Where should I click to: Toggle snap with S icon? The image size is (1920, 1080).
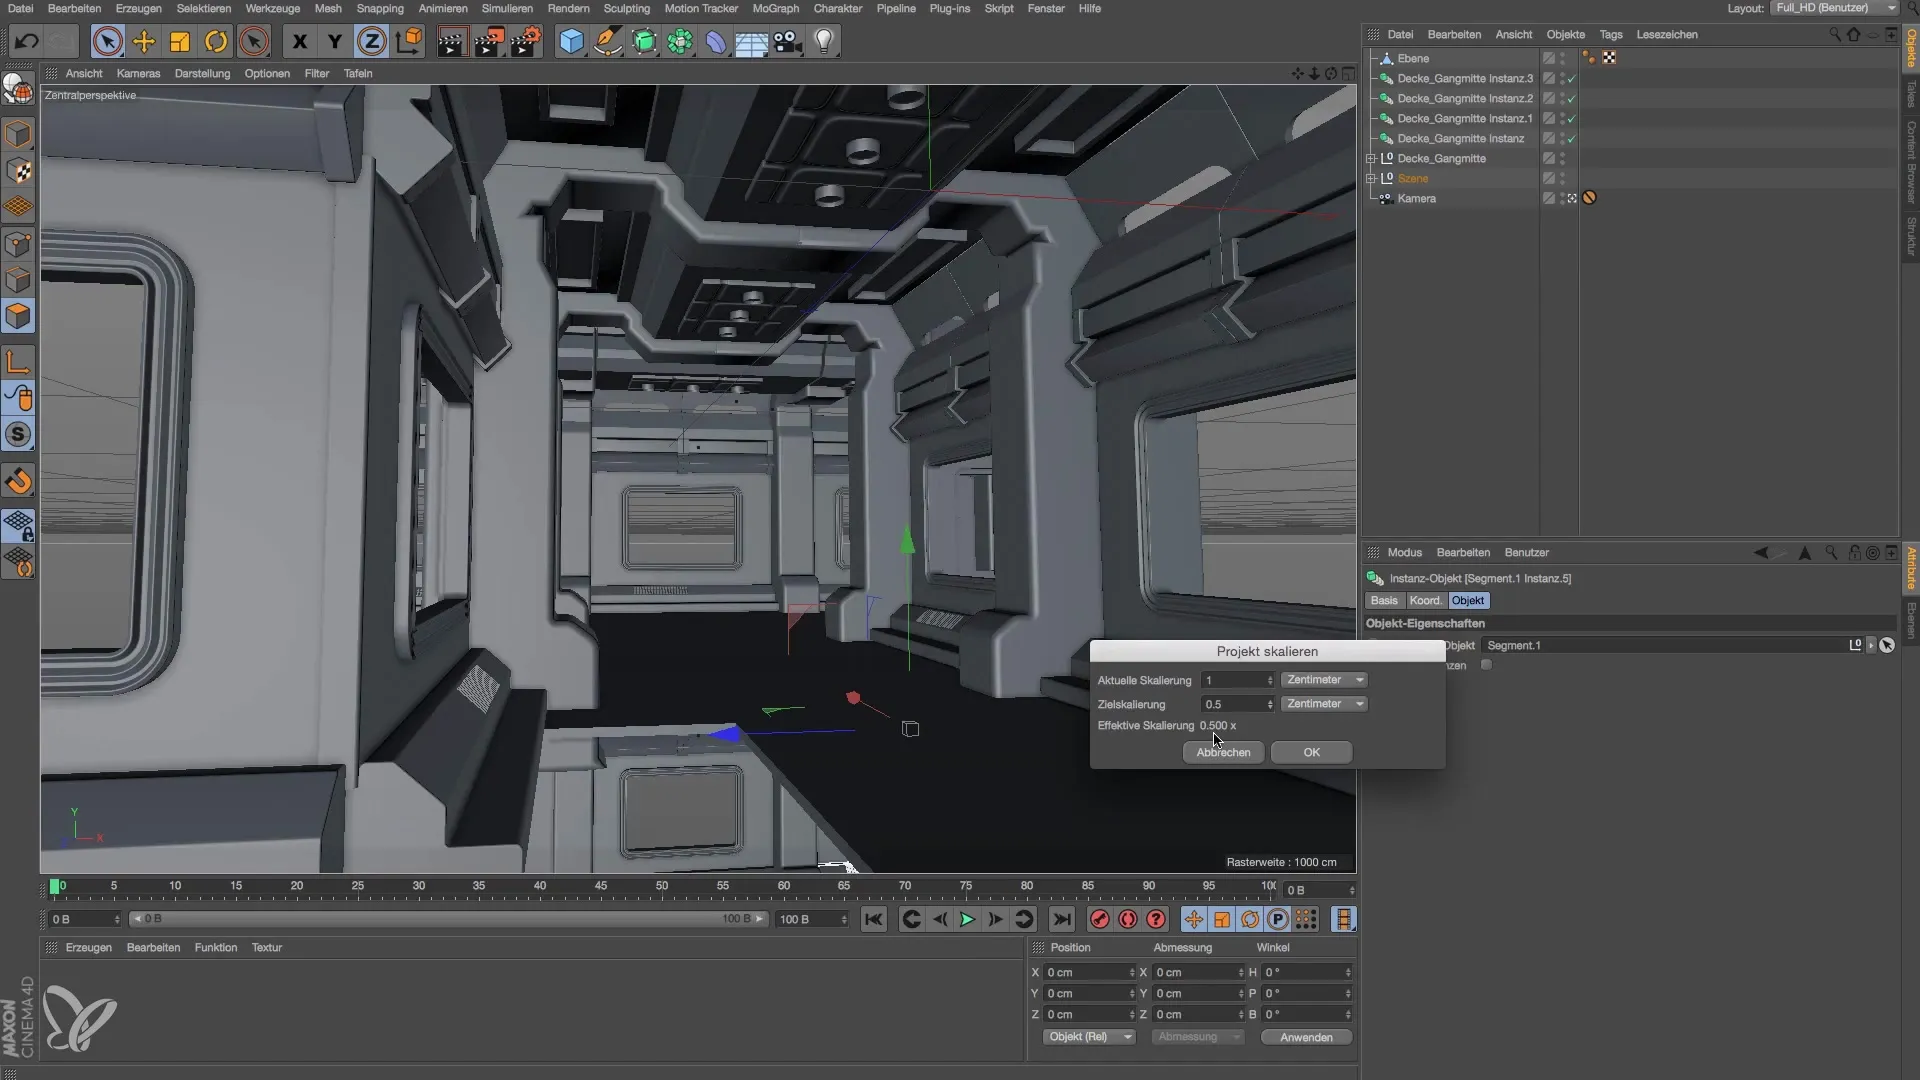pos(18,435)
